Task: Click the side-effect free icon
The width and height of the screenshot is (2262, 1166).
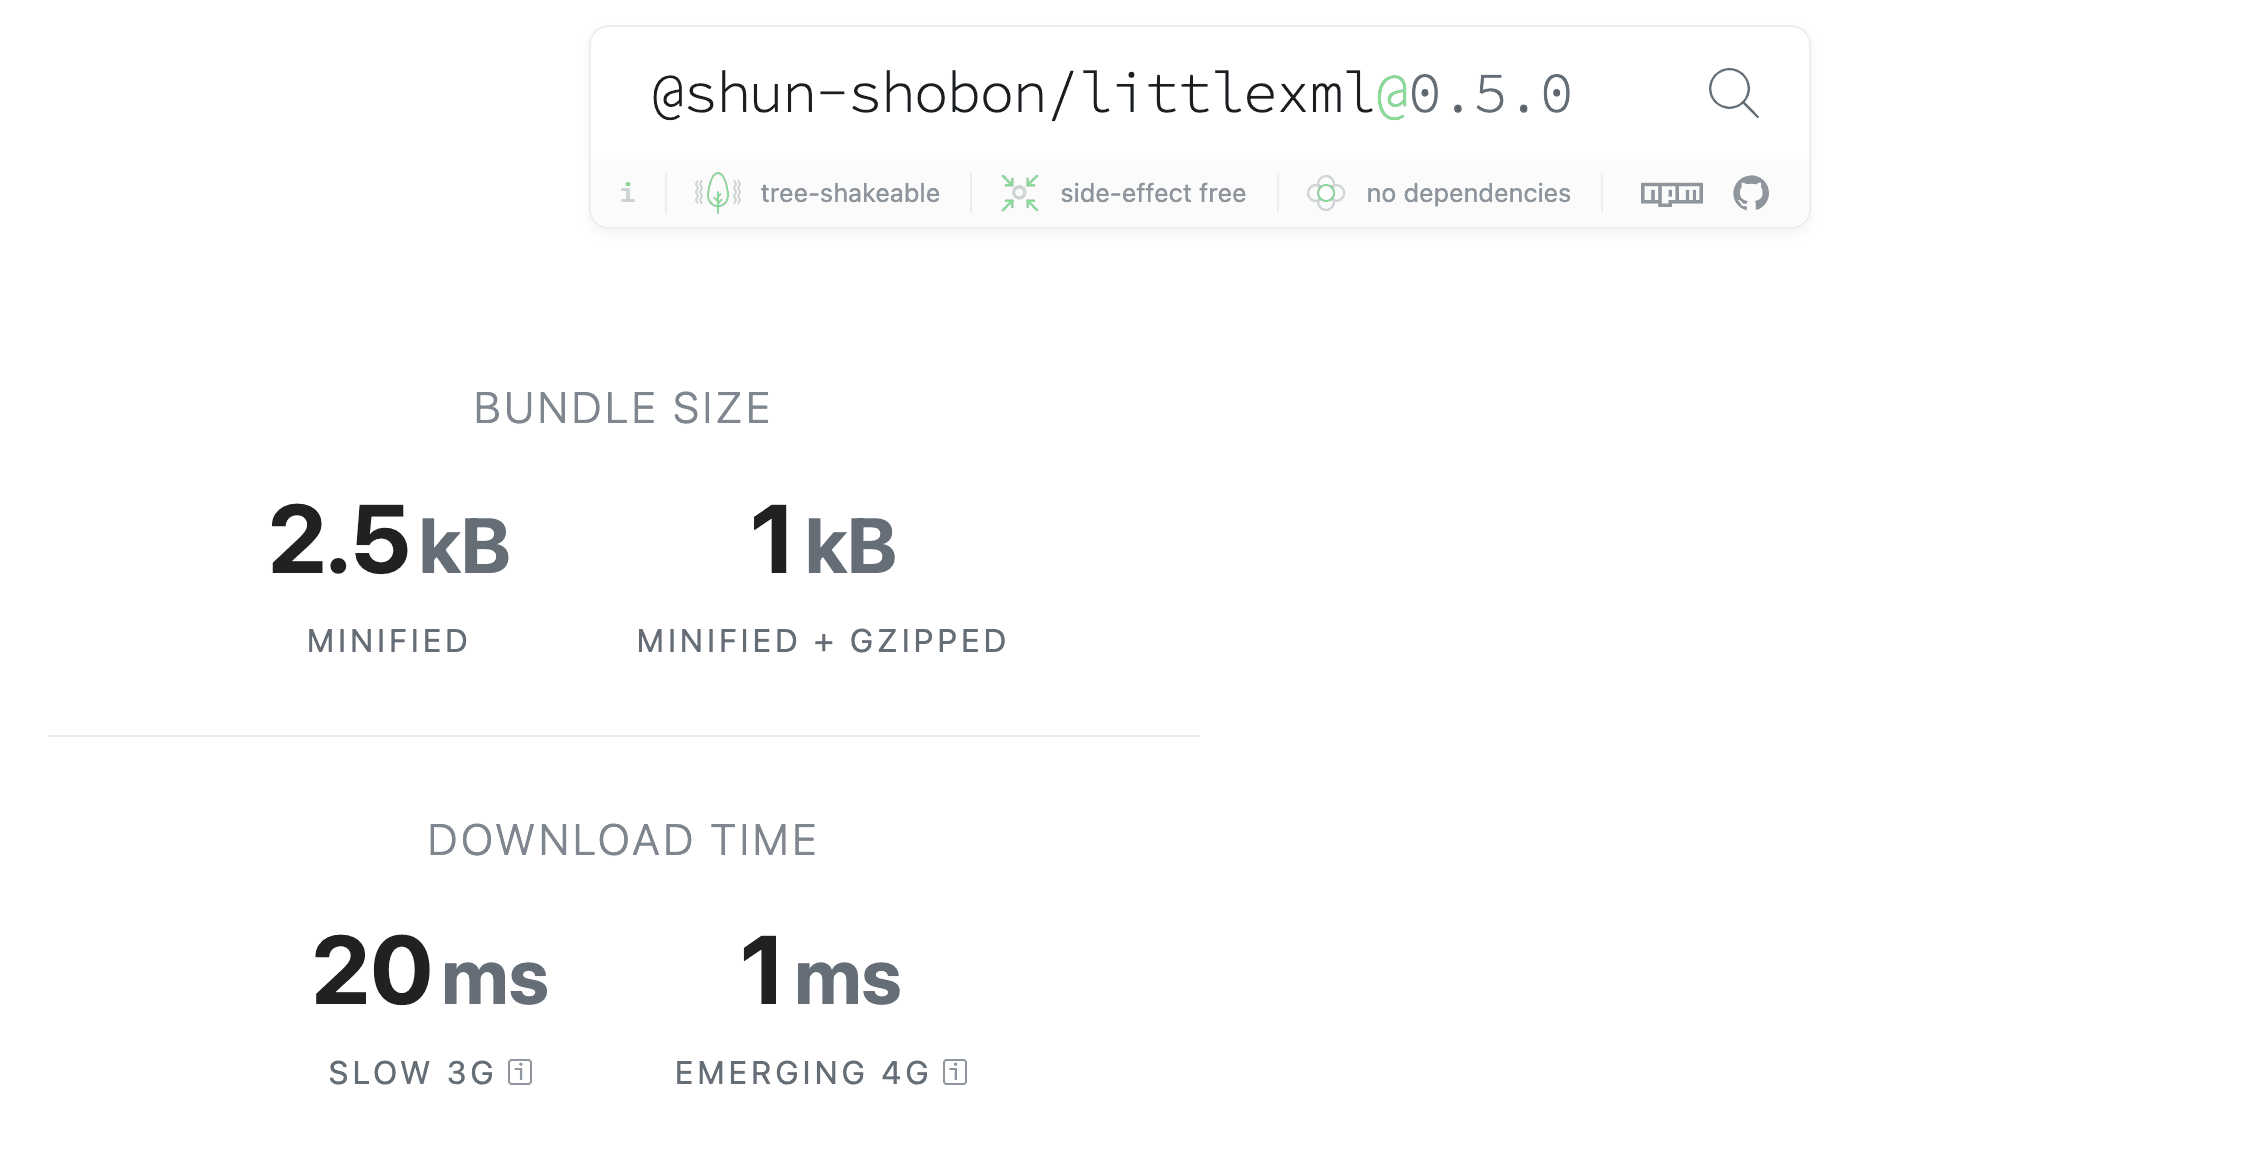Action: [x=1020, y=190]
